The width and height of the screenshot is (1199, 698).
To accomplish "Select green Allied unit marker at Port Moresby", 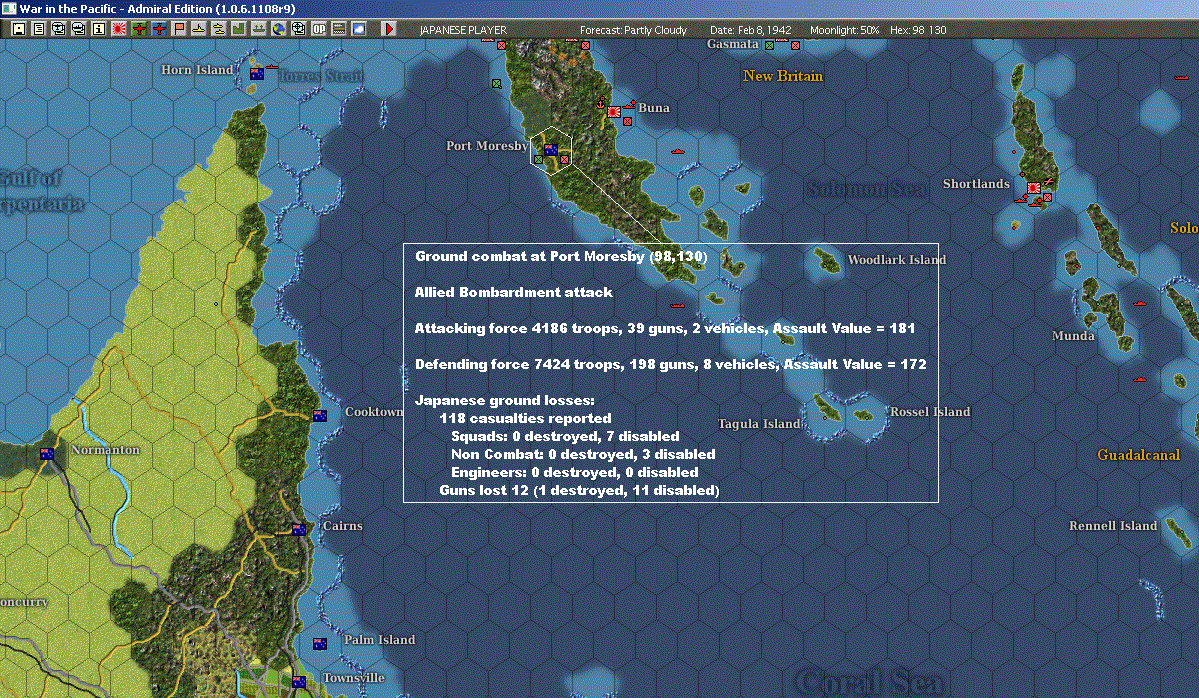I will [x=538, y=160].
